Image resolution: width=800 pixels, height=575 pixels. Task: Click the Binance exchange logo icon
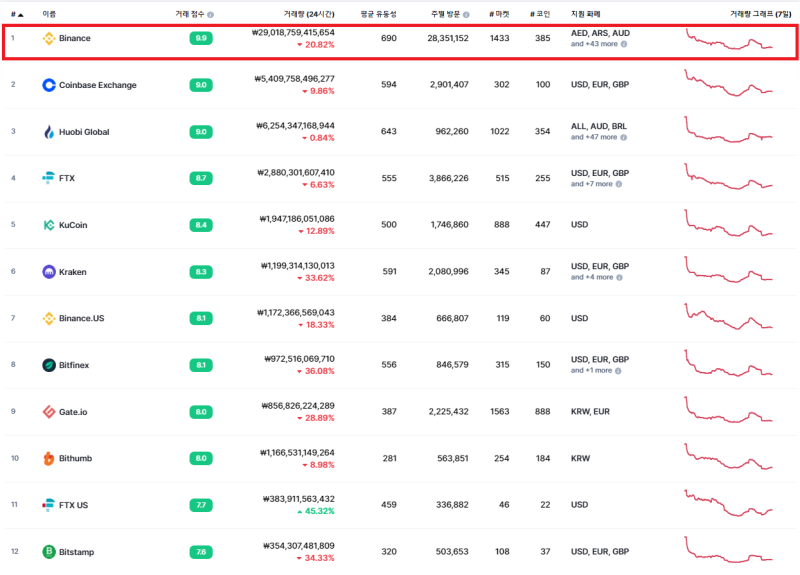tap(48, 38)
